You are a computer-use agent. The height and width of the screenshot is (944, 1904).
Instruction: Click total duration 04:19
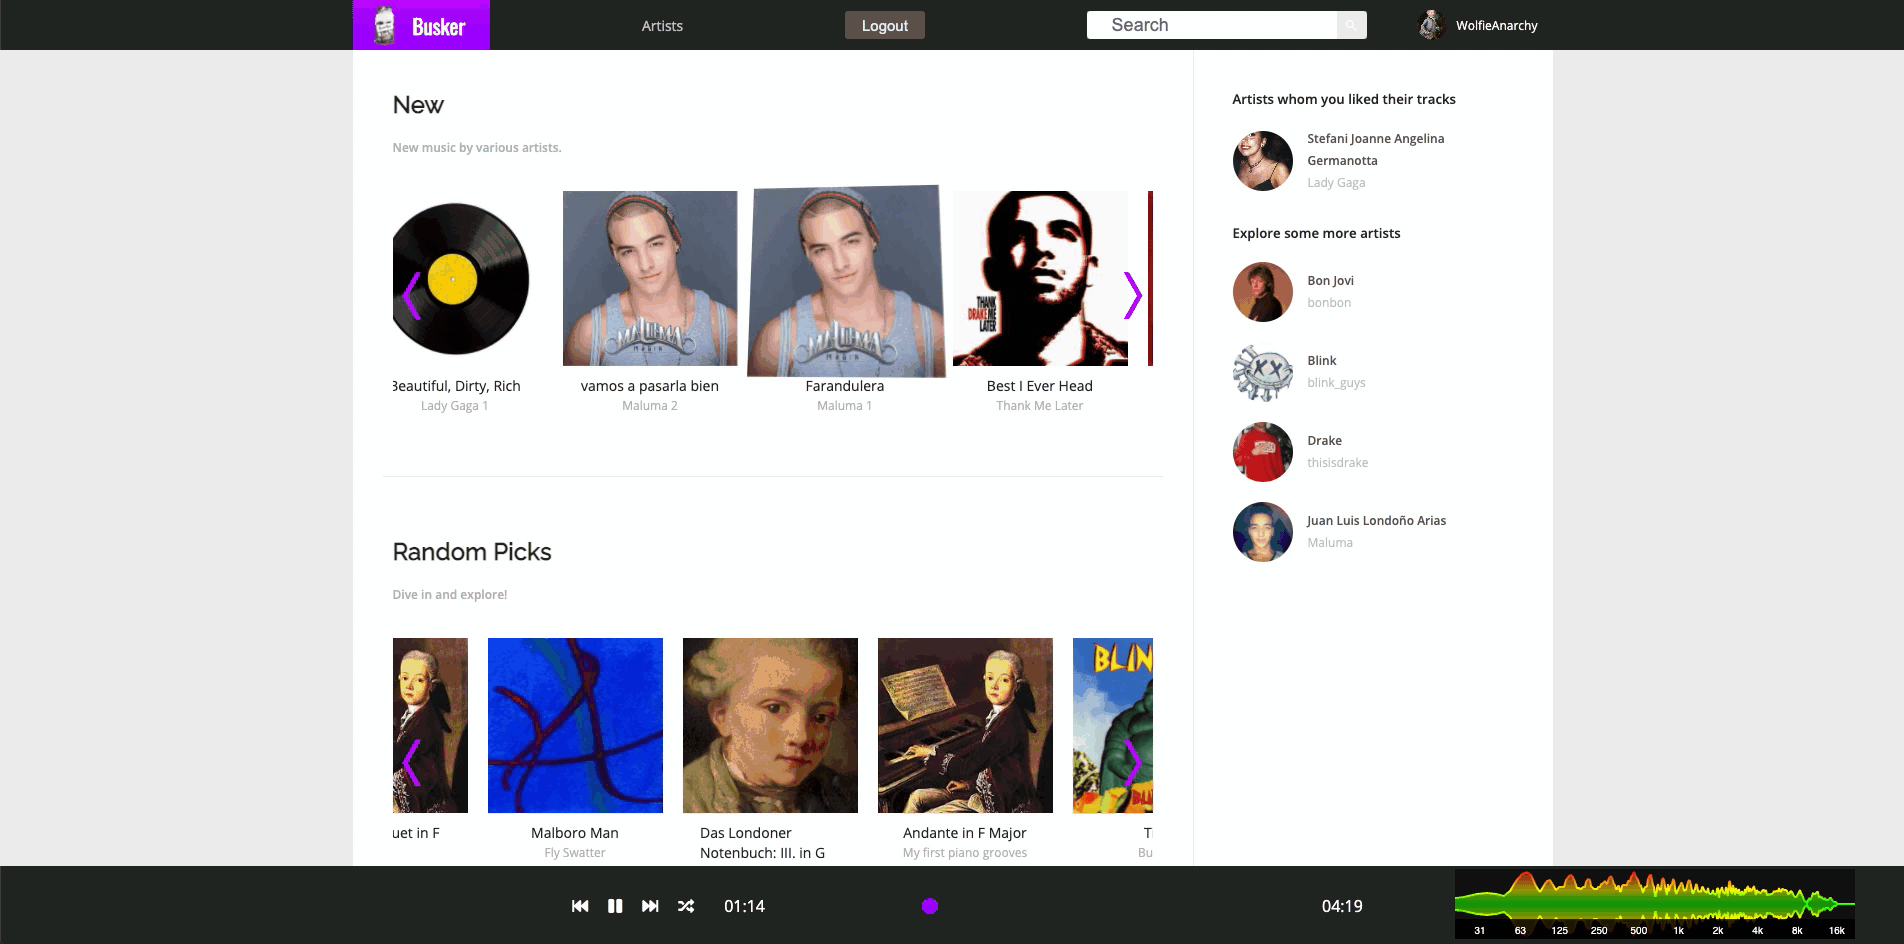point(1342,906)
